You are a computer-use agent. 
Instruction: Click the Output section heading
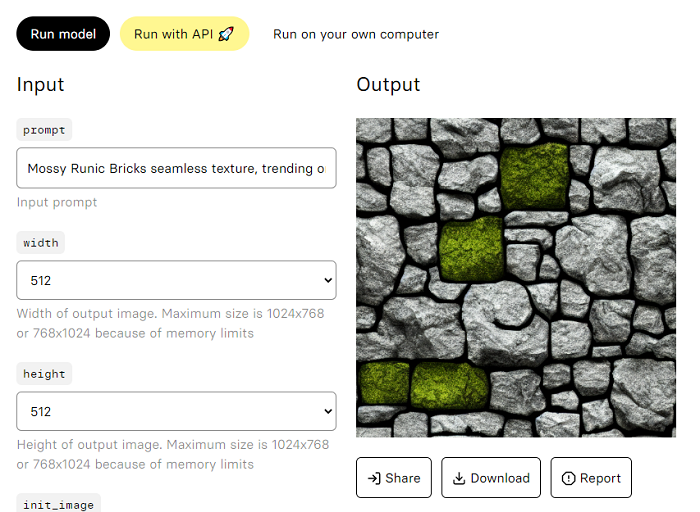point(388,85)
